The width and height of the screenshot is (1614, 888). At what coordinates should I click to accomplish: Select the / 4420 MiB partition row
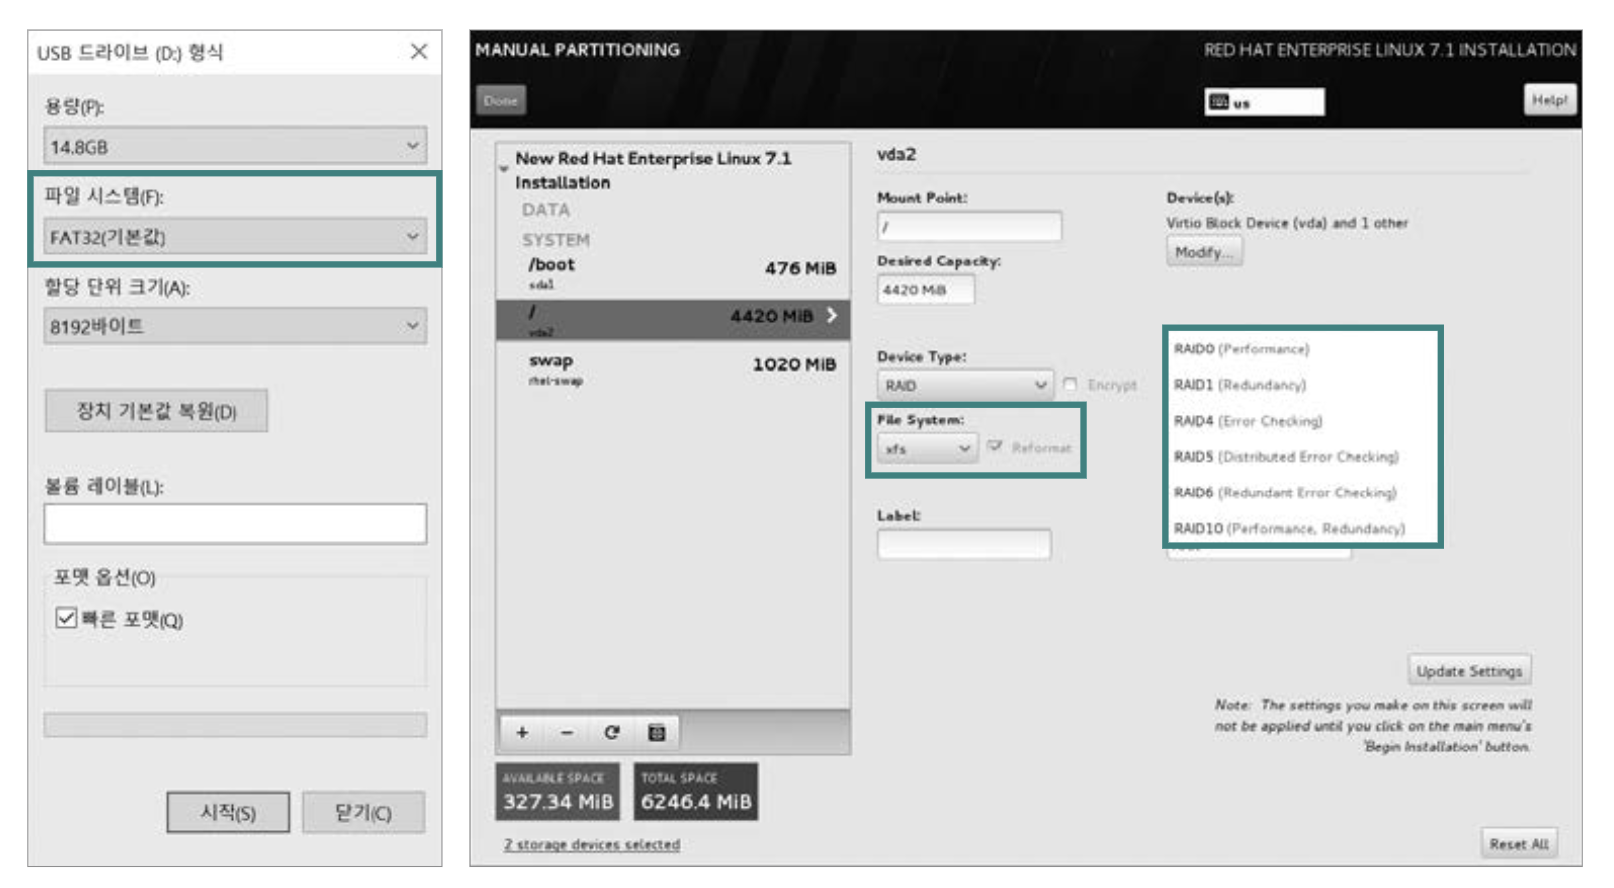click(673, 319)
